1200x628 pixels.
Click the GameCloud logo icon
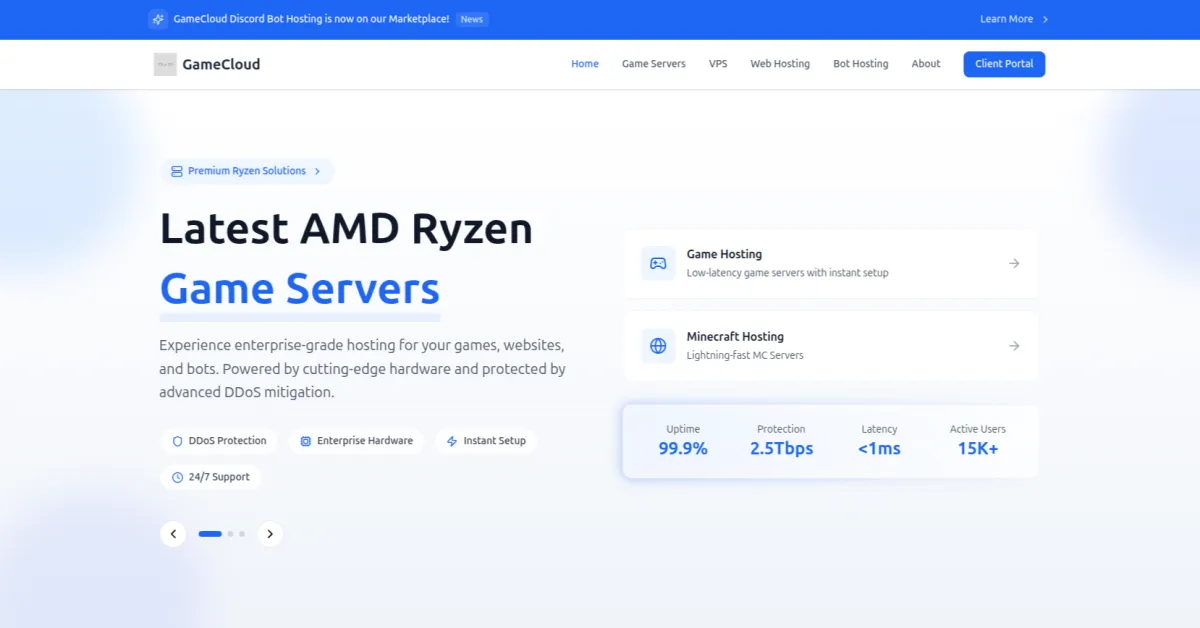point(164,64)
